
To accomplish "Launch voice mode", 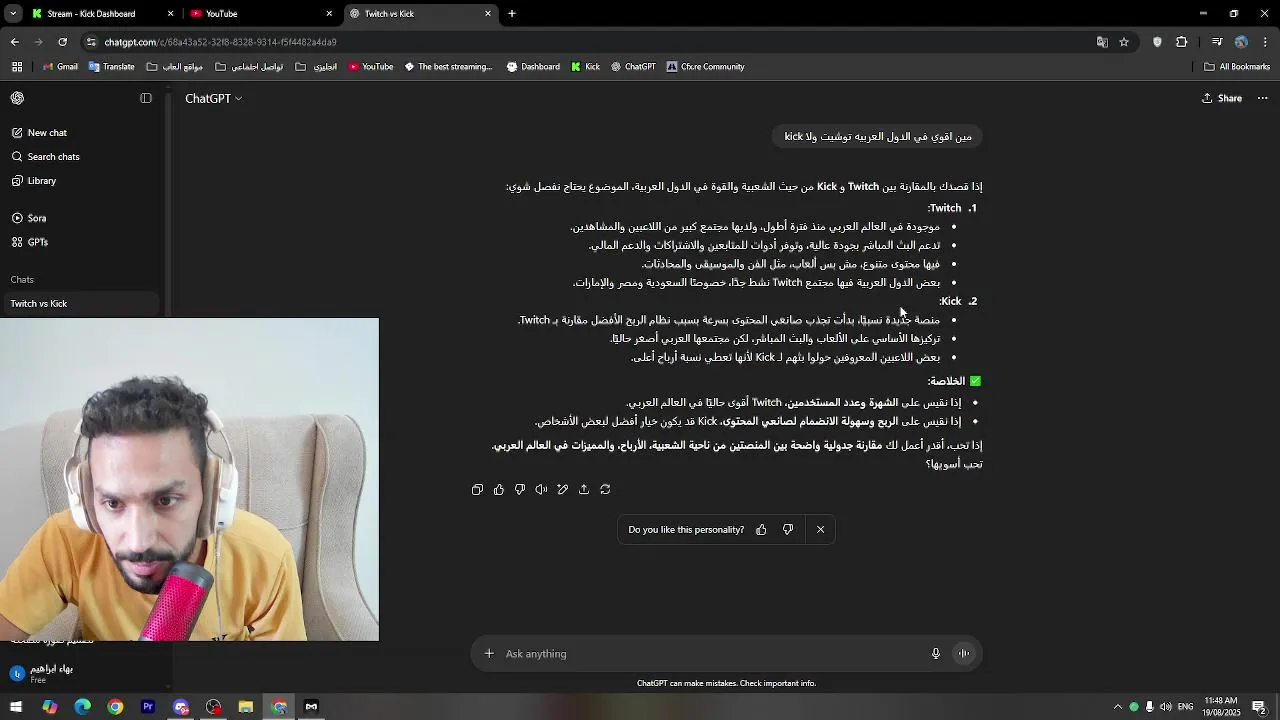I will click(x=964, y=653).
